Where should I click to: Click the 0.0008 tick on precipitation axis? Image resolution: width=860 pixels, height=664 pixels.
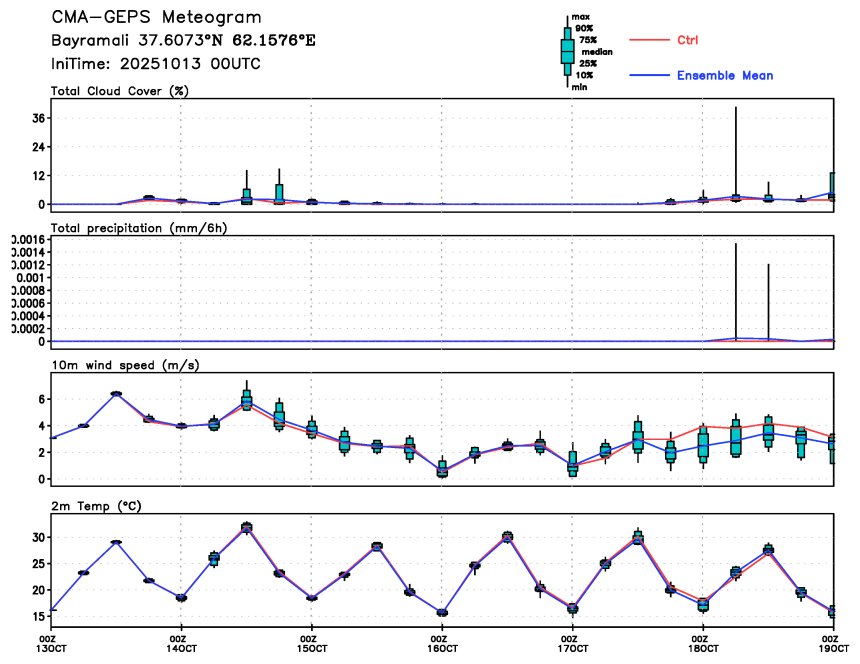pyautogui.click(x=27, y=291)
